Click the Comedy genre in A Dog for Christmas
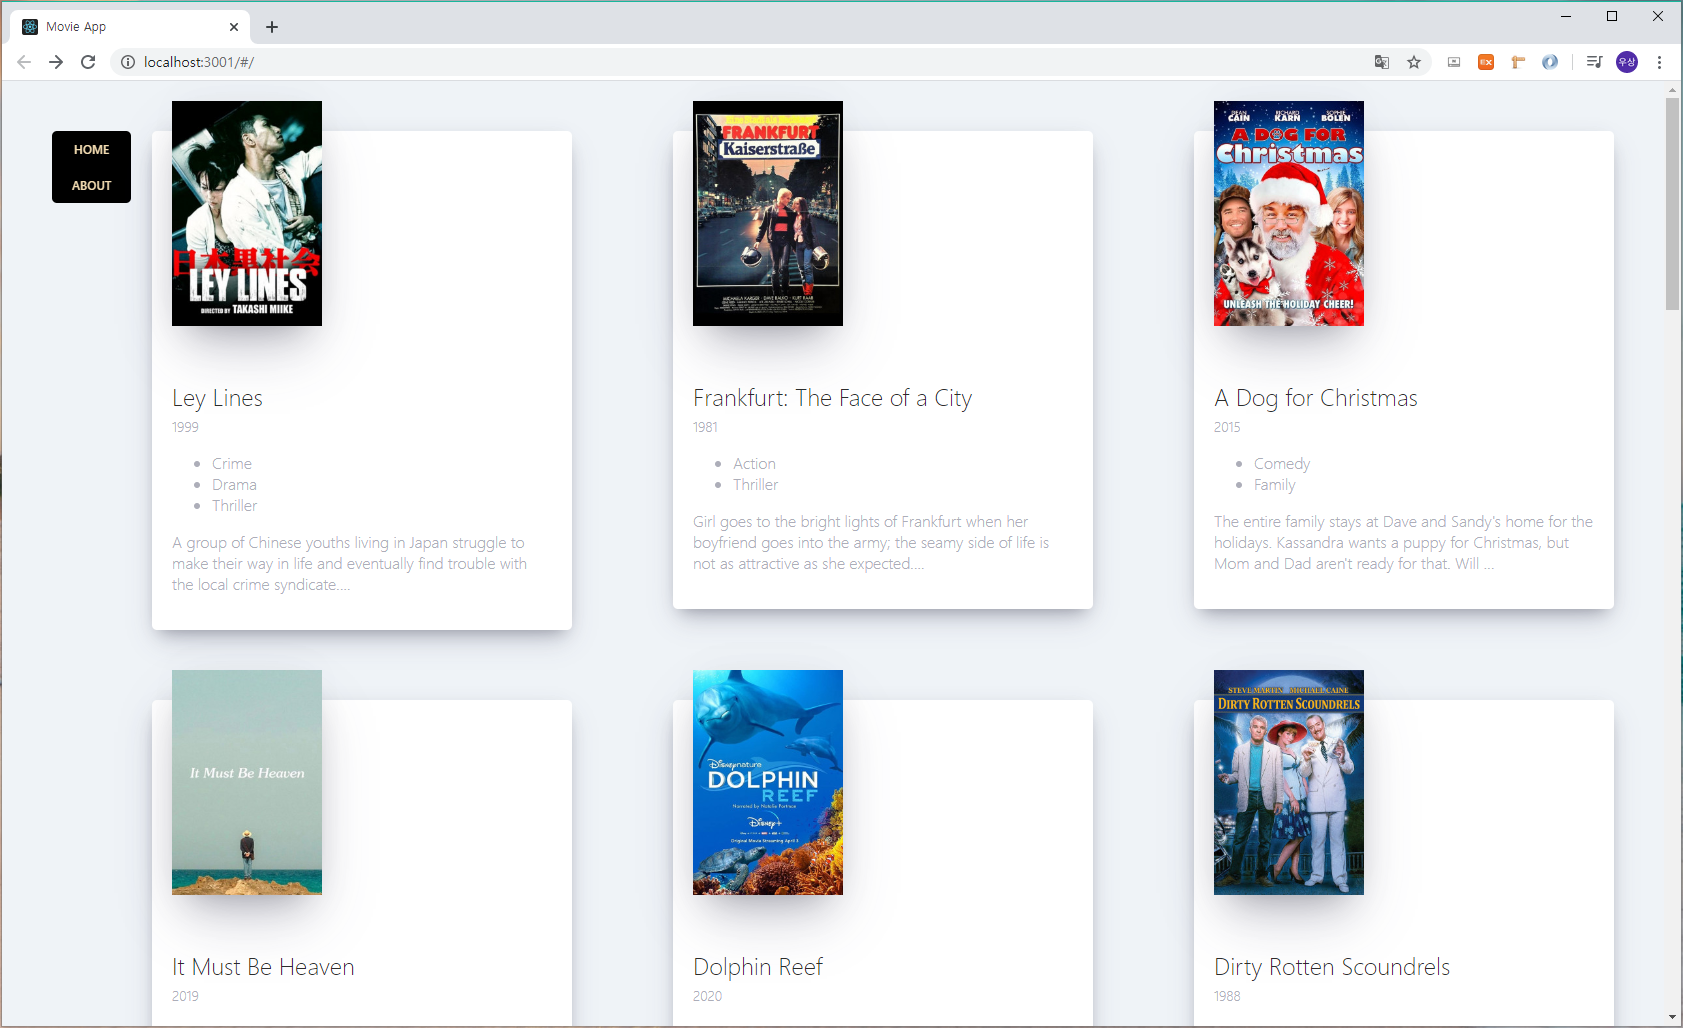 1282,464
